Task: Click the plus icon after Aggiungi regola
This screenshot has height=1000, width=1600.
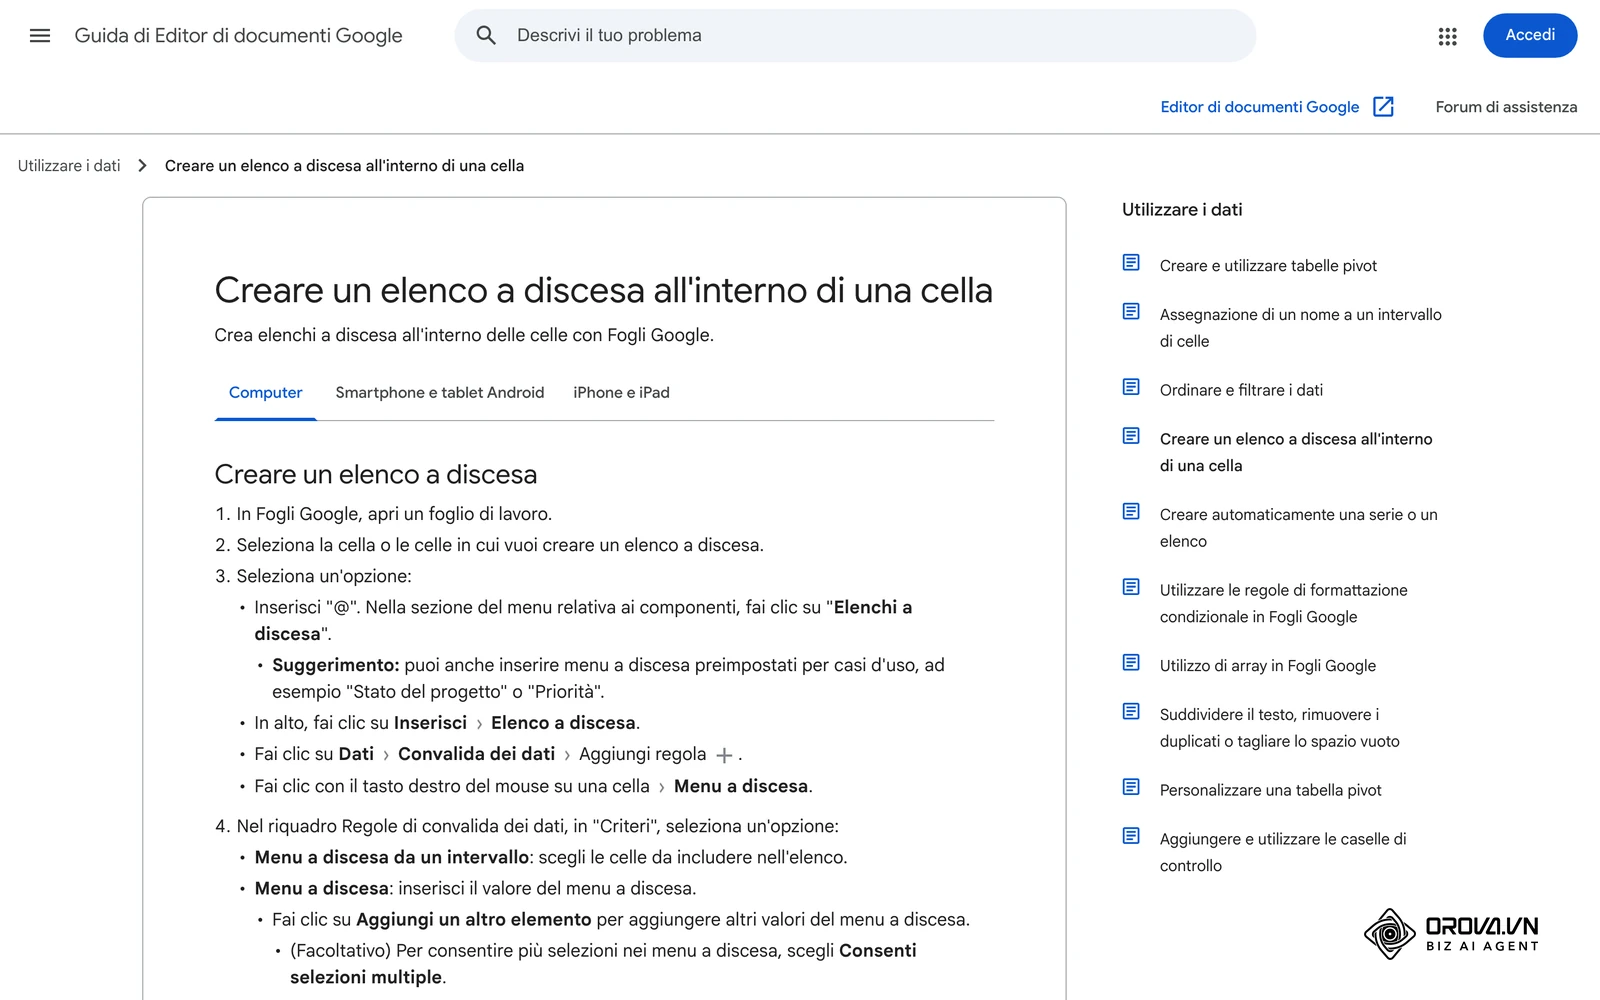Action: 724,756
